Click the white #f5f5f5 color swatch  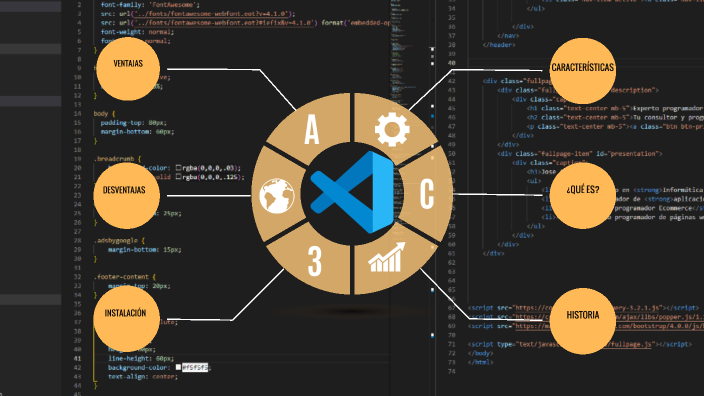click(178, 367)
